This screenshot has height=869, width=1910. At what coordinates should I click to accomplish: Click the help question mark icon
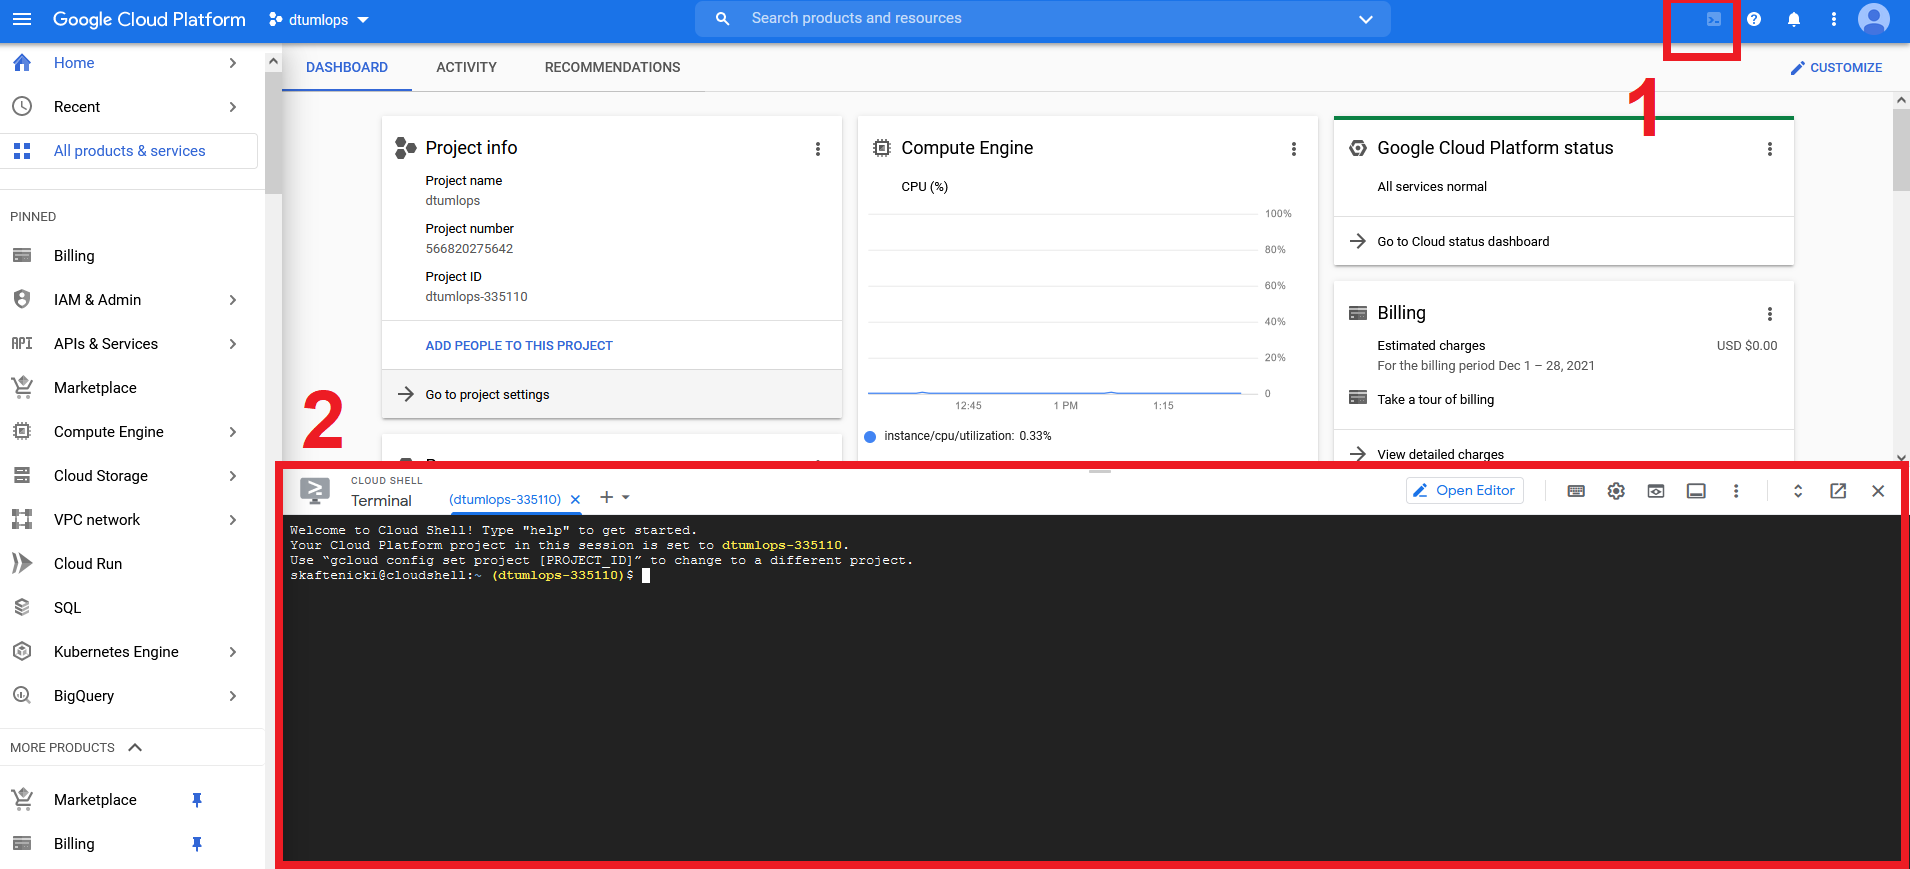1754,19
